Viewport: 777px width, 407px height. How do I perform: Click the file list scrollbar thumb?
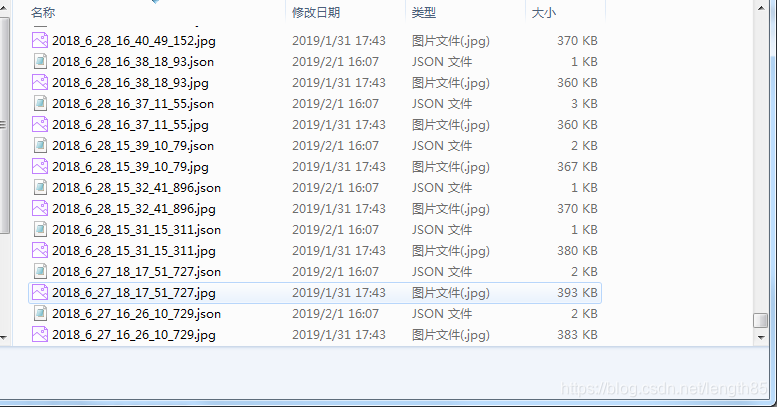[x=761, y=320]
